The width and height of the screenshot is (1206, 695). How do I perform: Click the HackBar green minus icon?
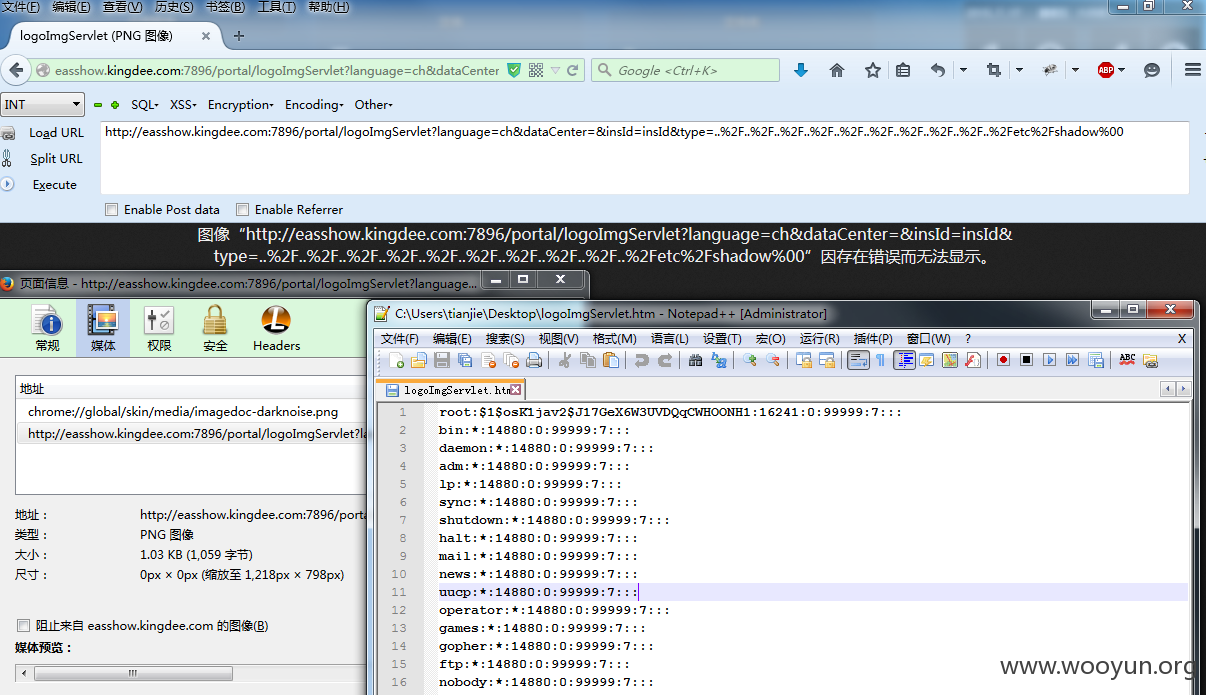(x=98, y=105)
